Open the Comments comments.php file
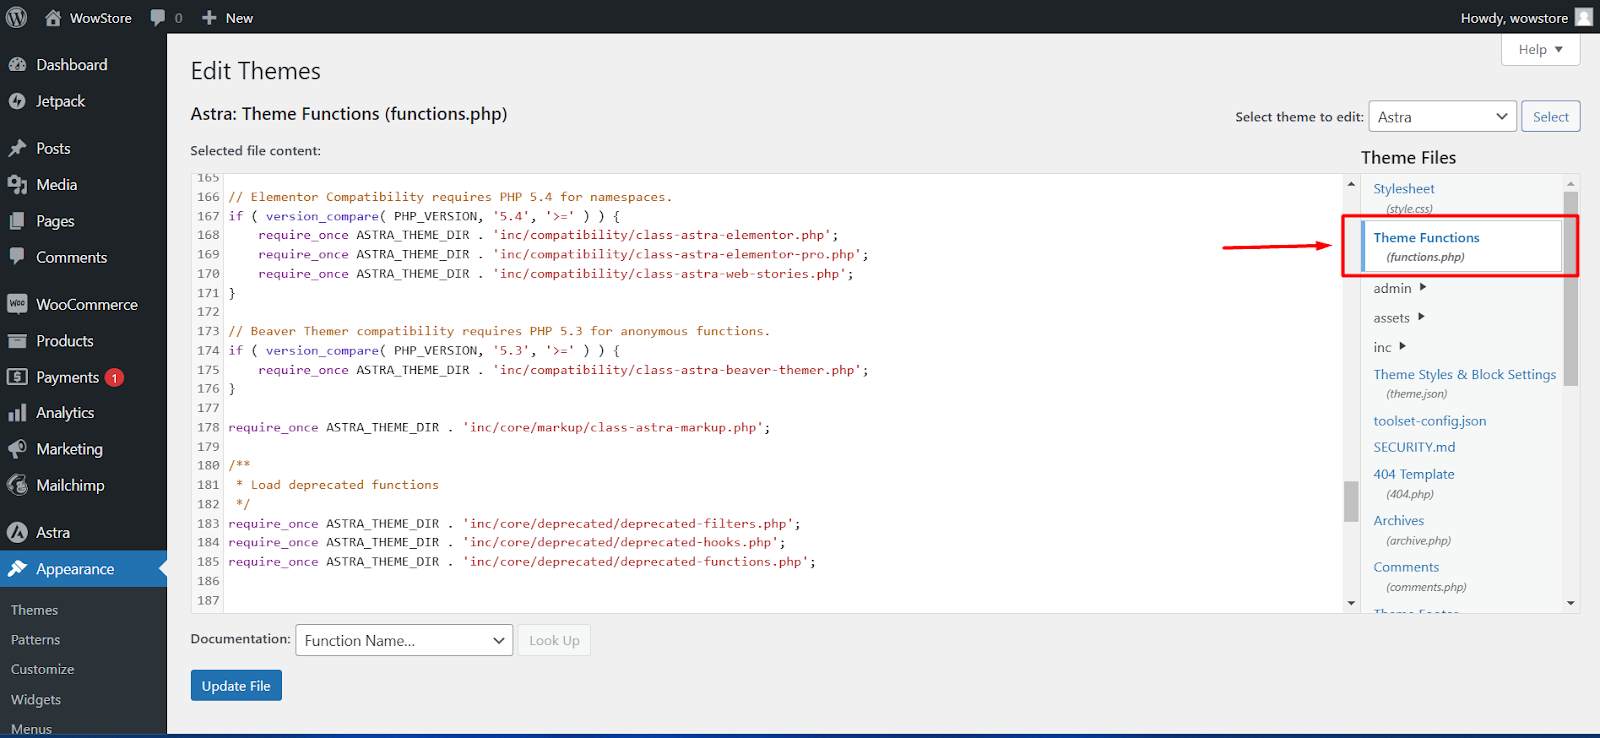1600x738 pixels. coord(1420,576)
